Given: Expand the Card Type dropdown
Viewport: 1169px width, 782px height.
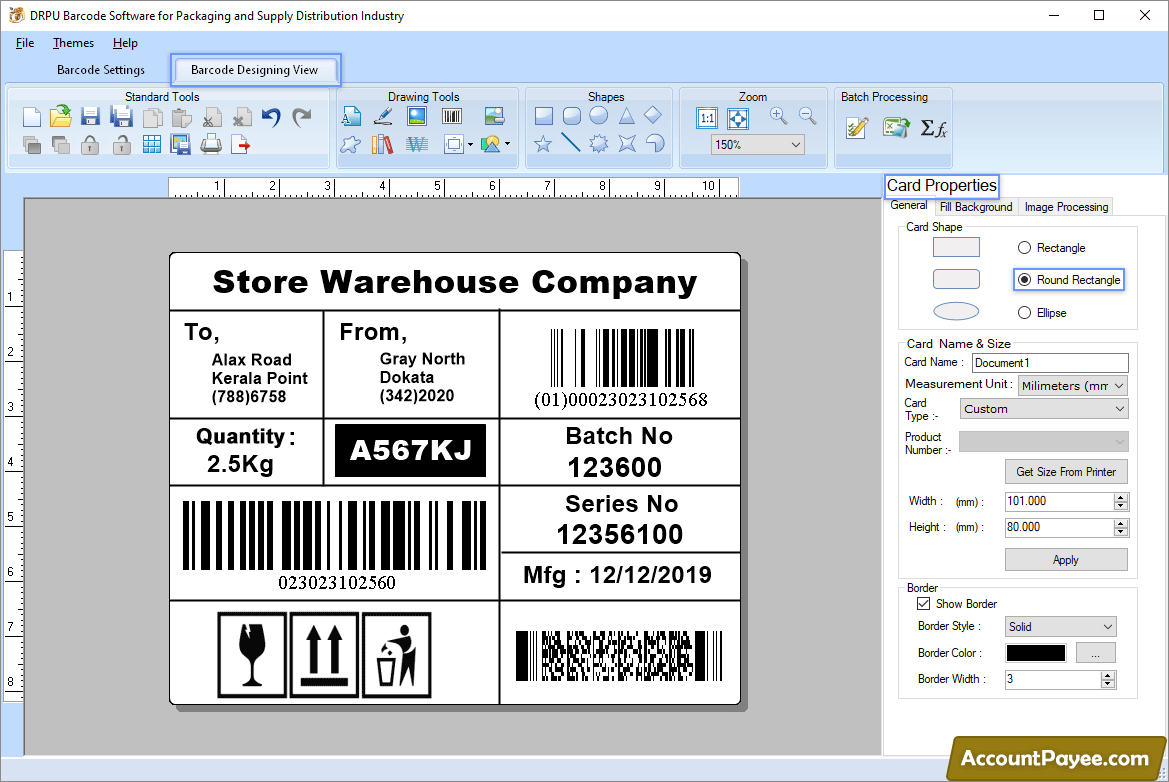Looking at the screenshot, I should (x=1121, y=408).
